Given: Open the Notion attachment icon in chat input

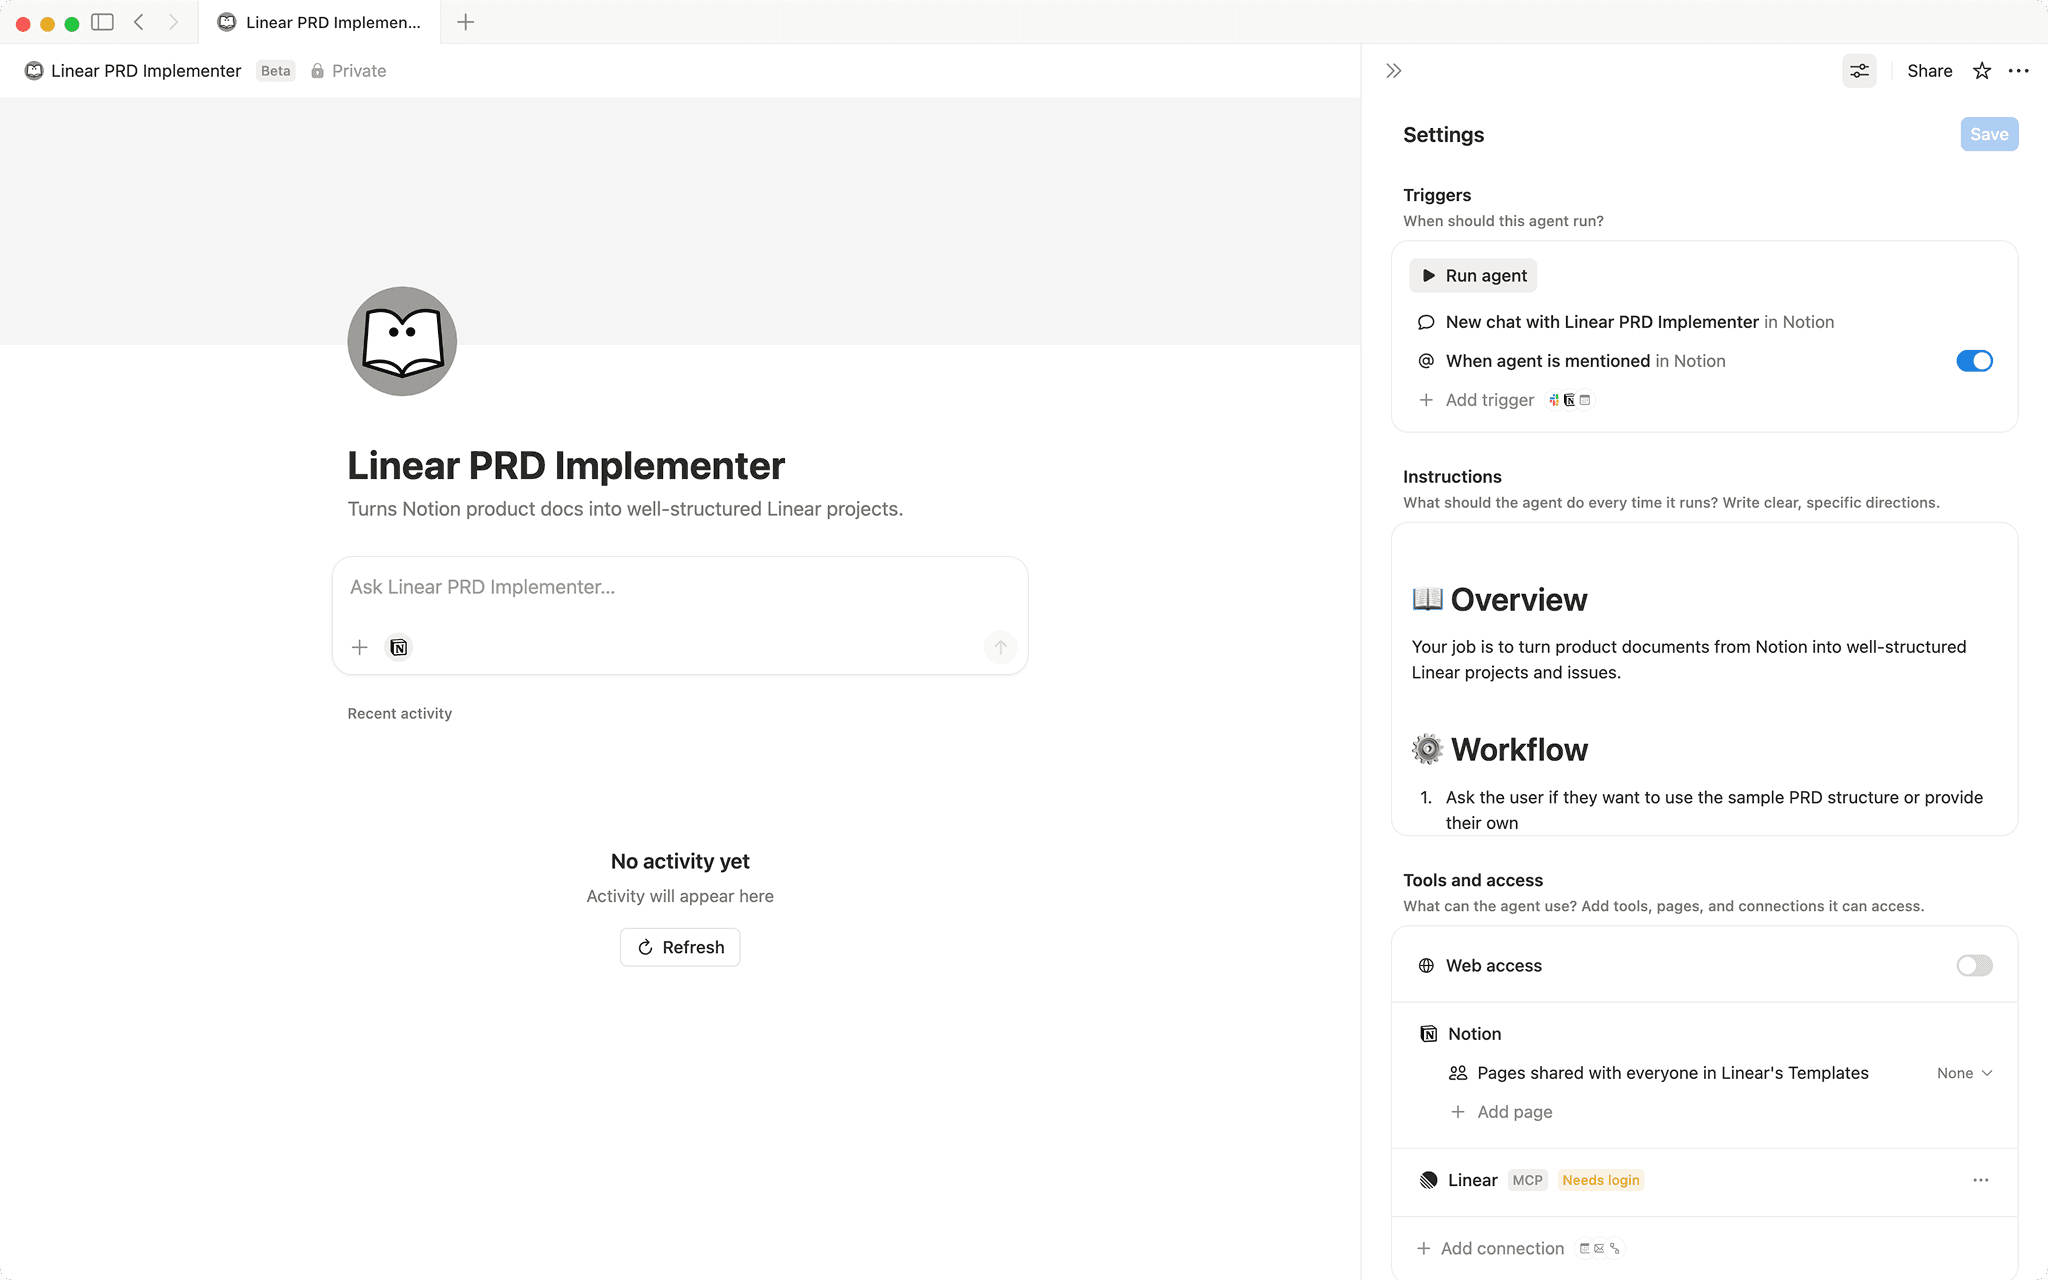Looking at the screenshot, I should (398, 647).
